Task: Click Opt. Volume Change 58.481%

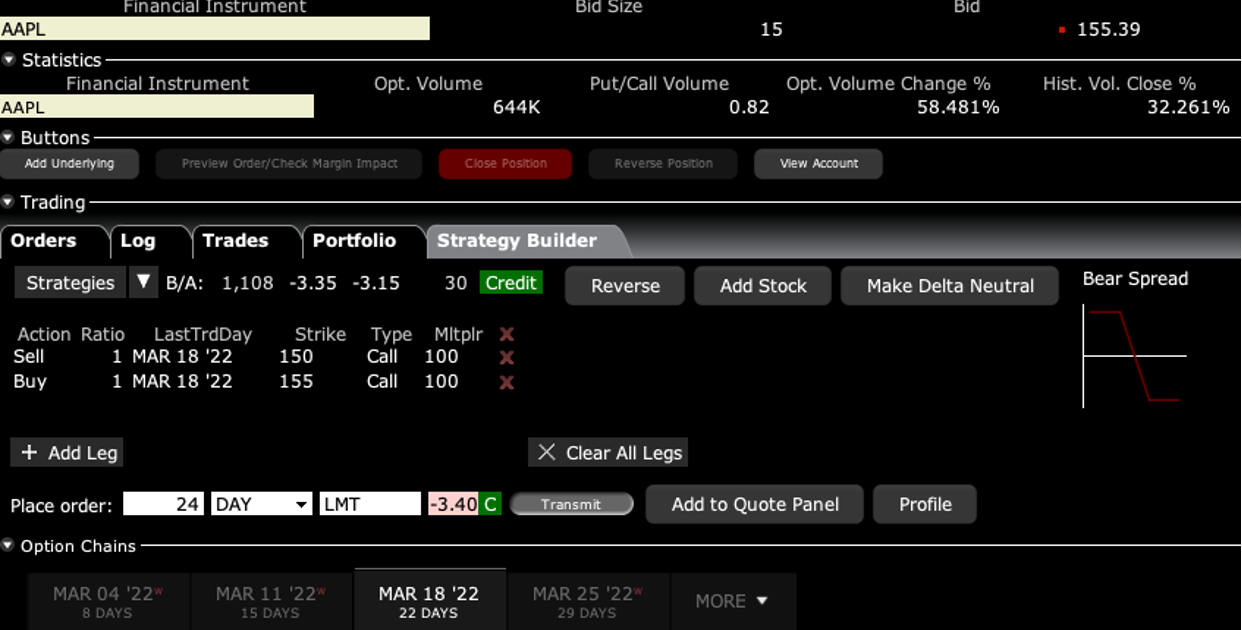Action: click(958, 107)
